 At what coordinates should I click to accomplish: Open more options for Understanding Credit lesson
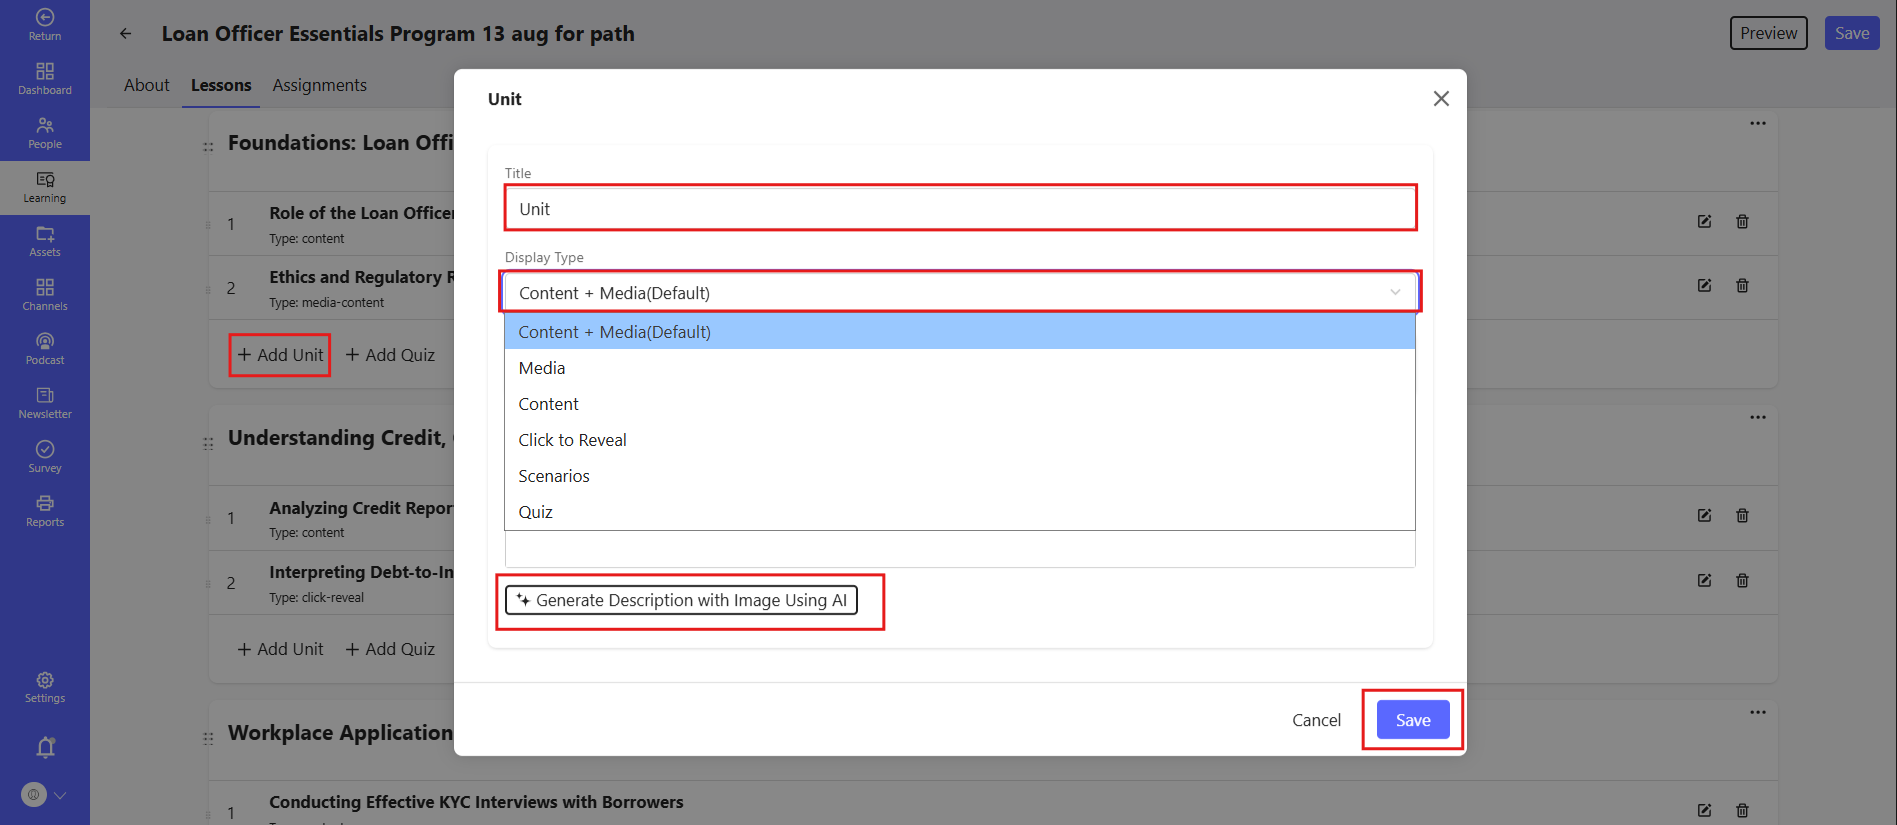[1758, 417]
